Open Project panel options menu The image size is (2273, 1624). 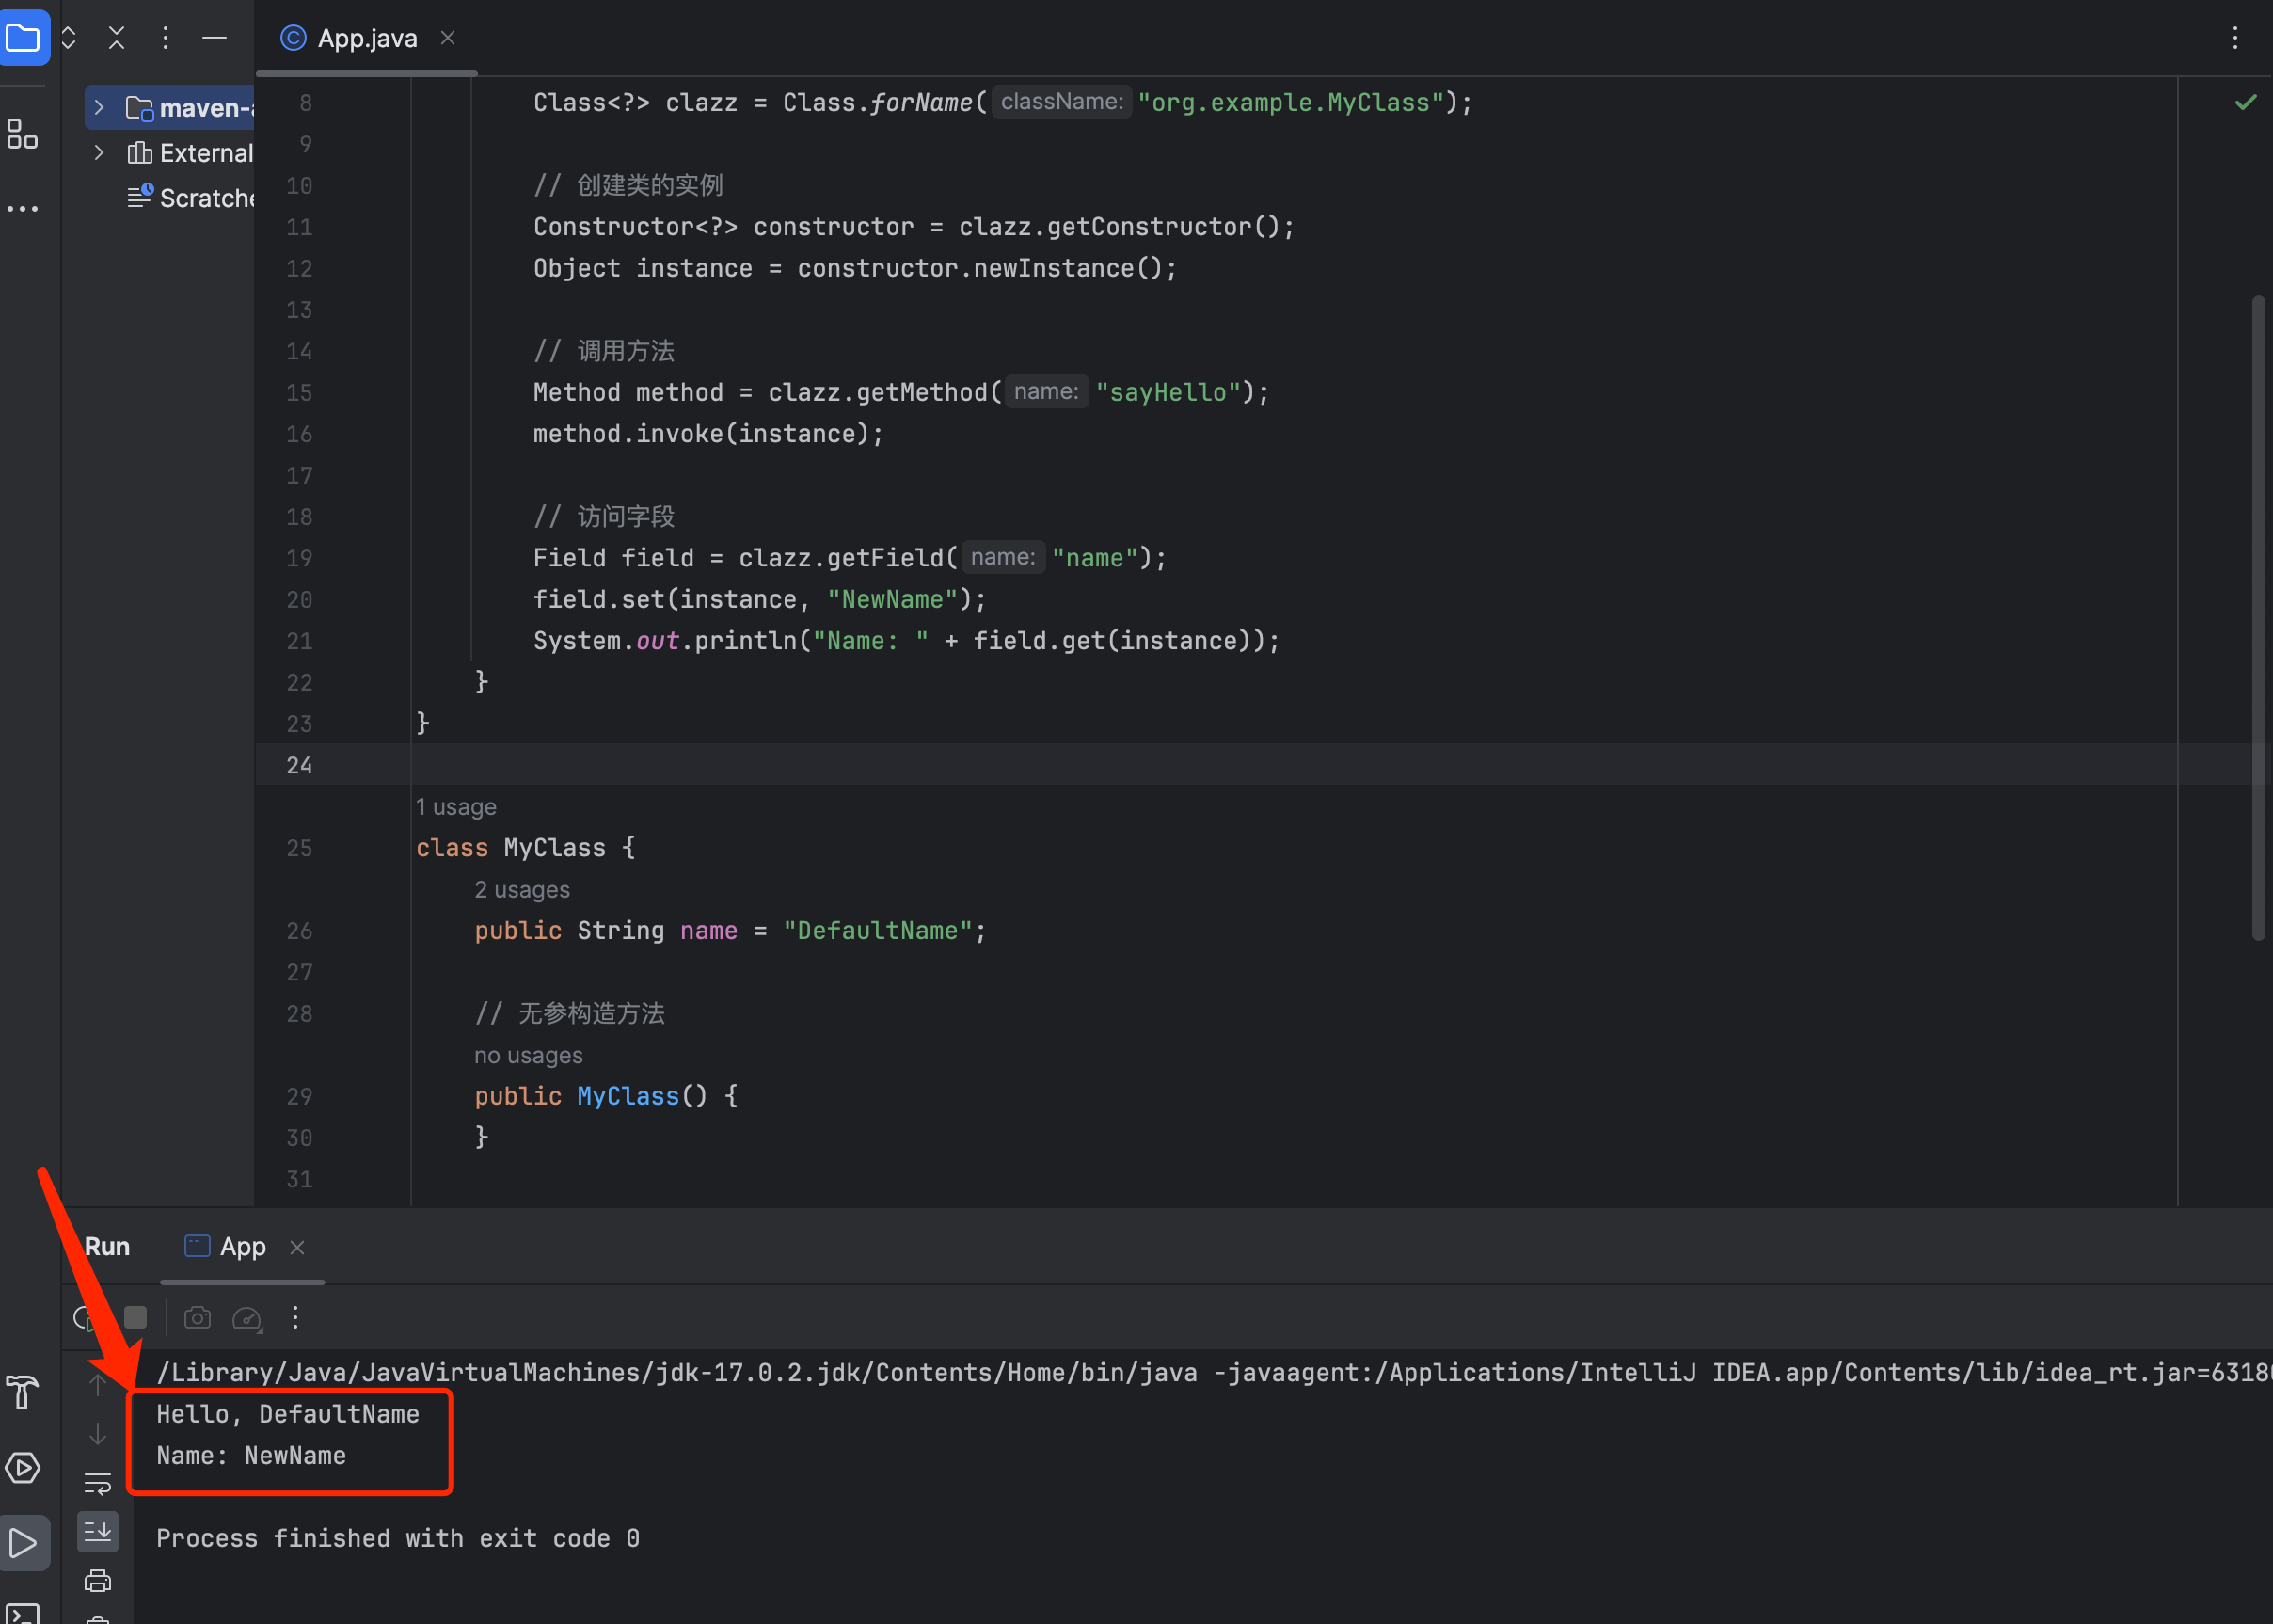(x=166, y=39)
